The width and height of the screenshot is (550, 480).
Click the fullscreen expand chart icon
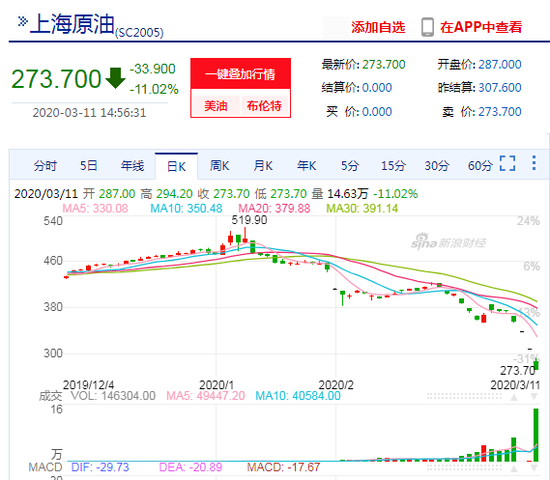tap(507, 163)
